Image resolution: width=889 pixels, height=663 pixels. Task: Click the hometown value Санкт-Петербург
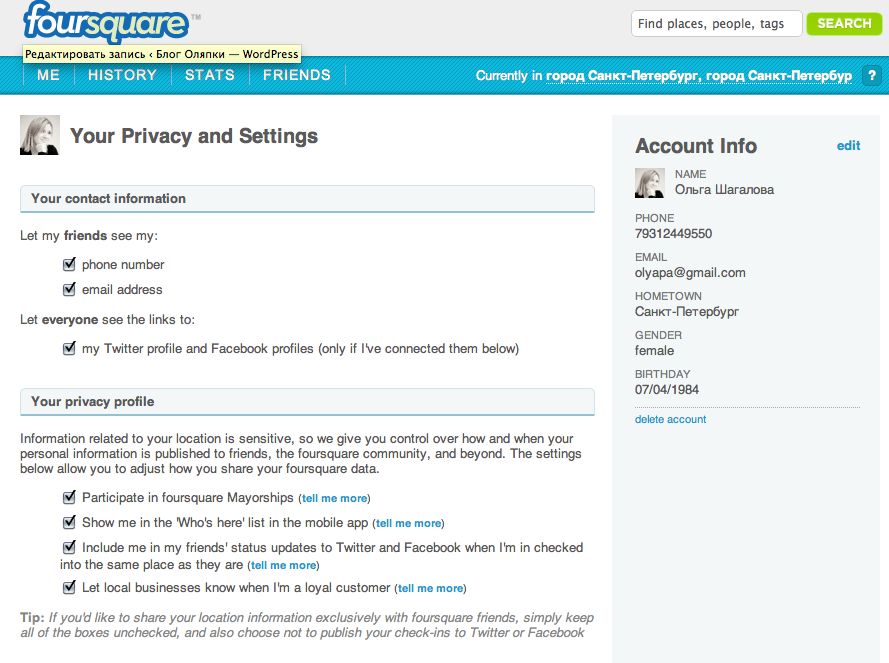pyautogui.click(x=687, y=311)
